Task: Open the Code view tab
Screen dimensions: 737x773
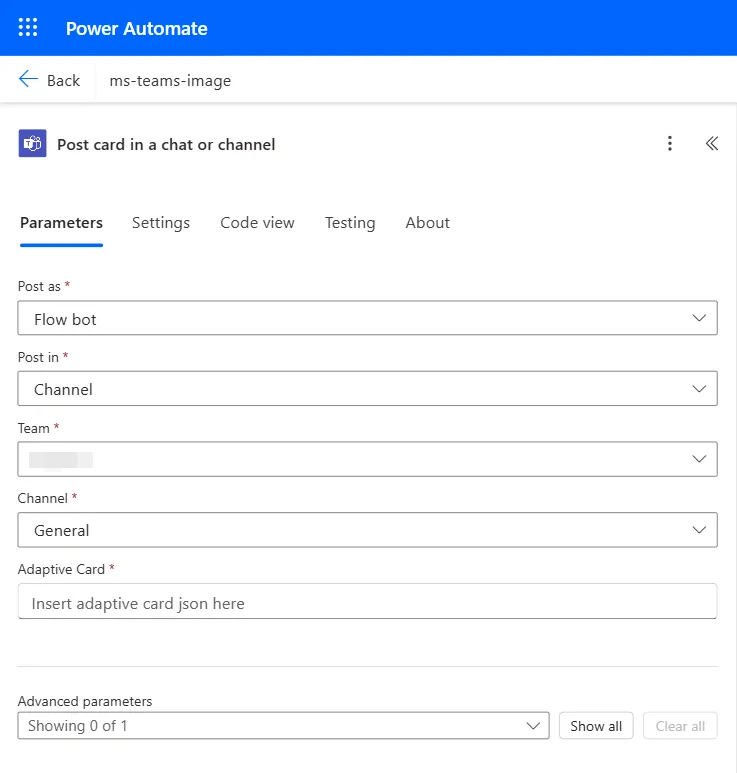Action: [257, 223]
